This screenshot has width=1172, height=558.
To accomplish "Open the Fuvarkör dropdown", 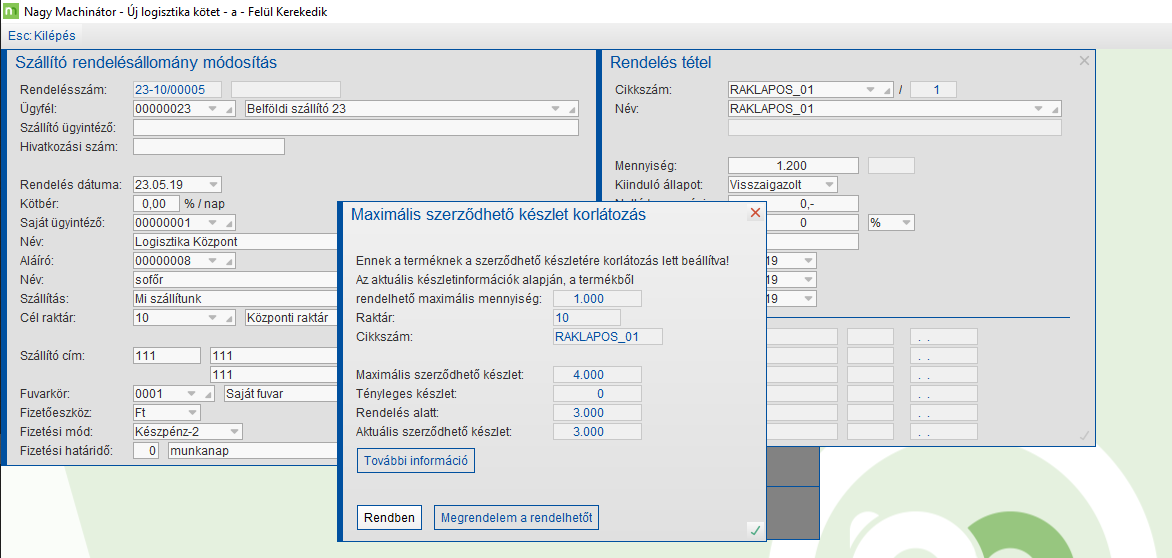I will pos(193,393).
